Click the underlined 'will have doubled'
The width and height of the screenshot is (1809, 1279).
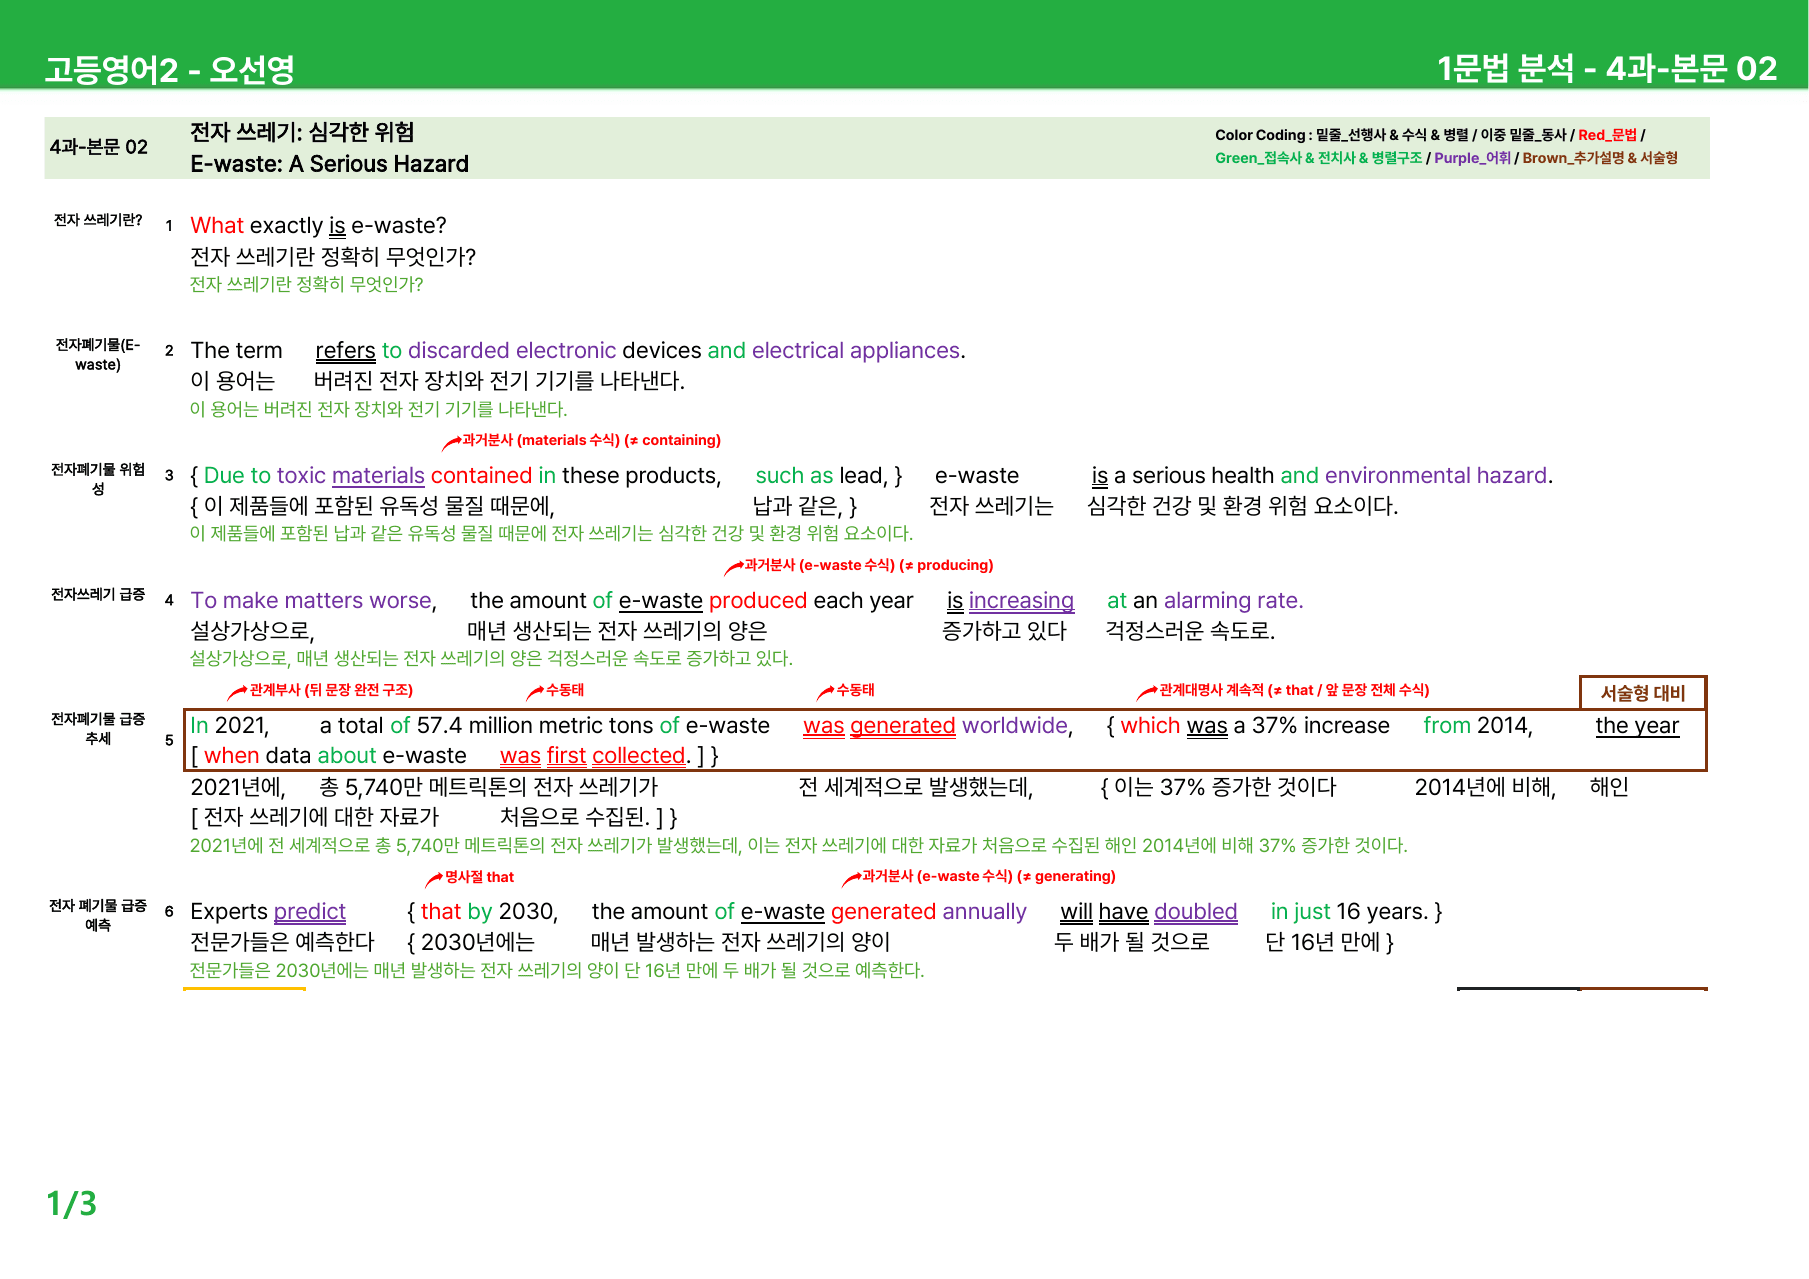click(1149, 912)
